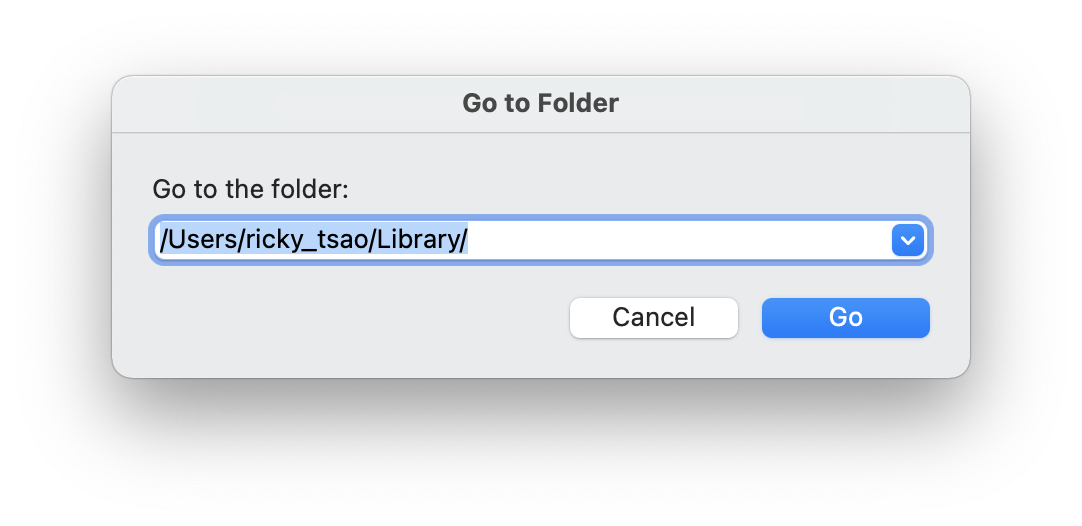Dismiss the dialog with Cancel

pyautogui.click(x=653, y=318)
